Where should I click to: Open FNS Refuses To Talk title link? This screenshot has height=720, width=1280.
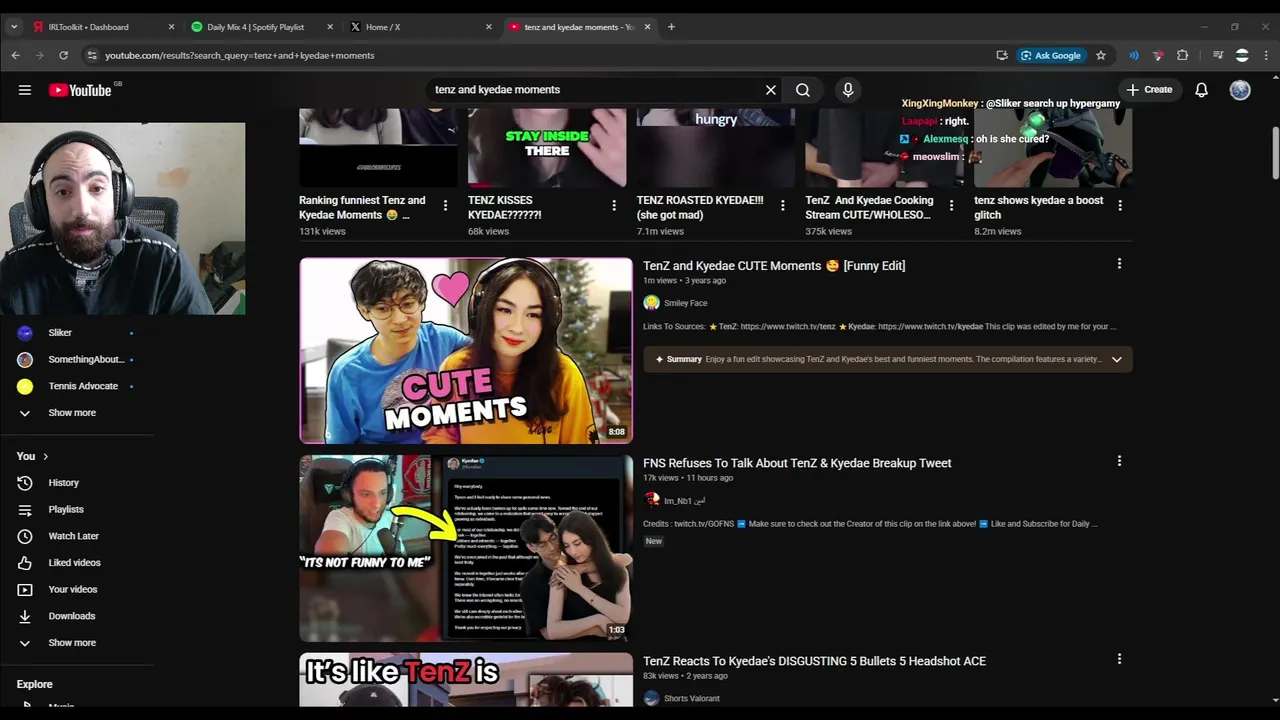(x=797, y=463)
